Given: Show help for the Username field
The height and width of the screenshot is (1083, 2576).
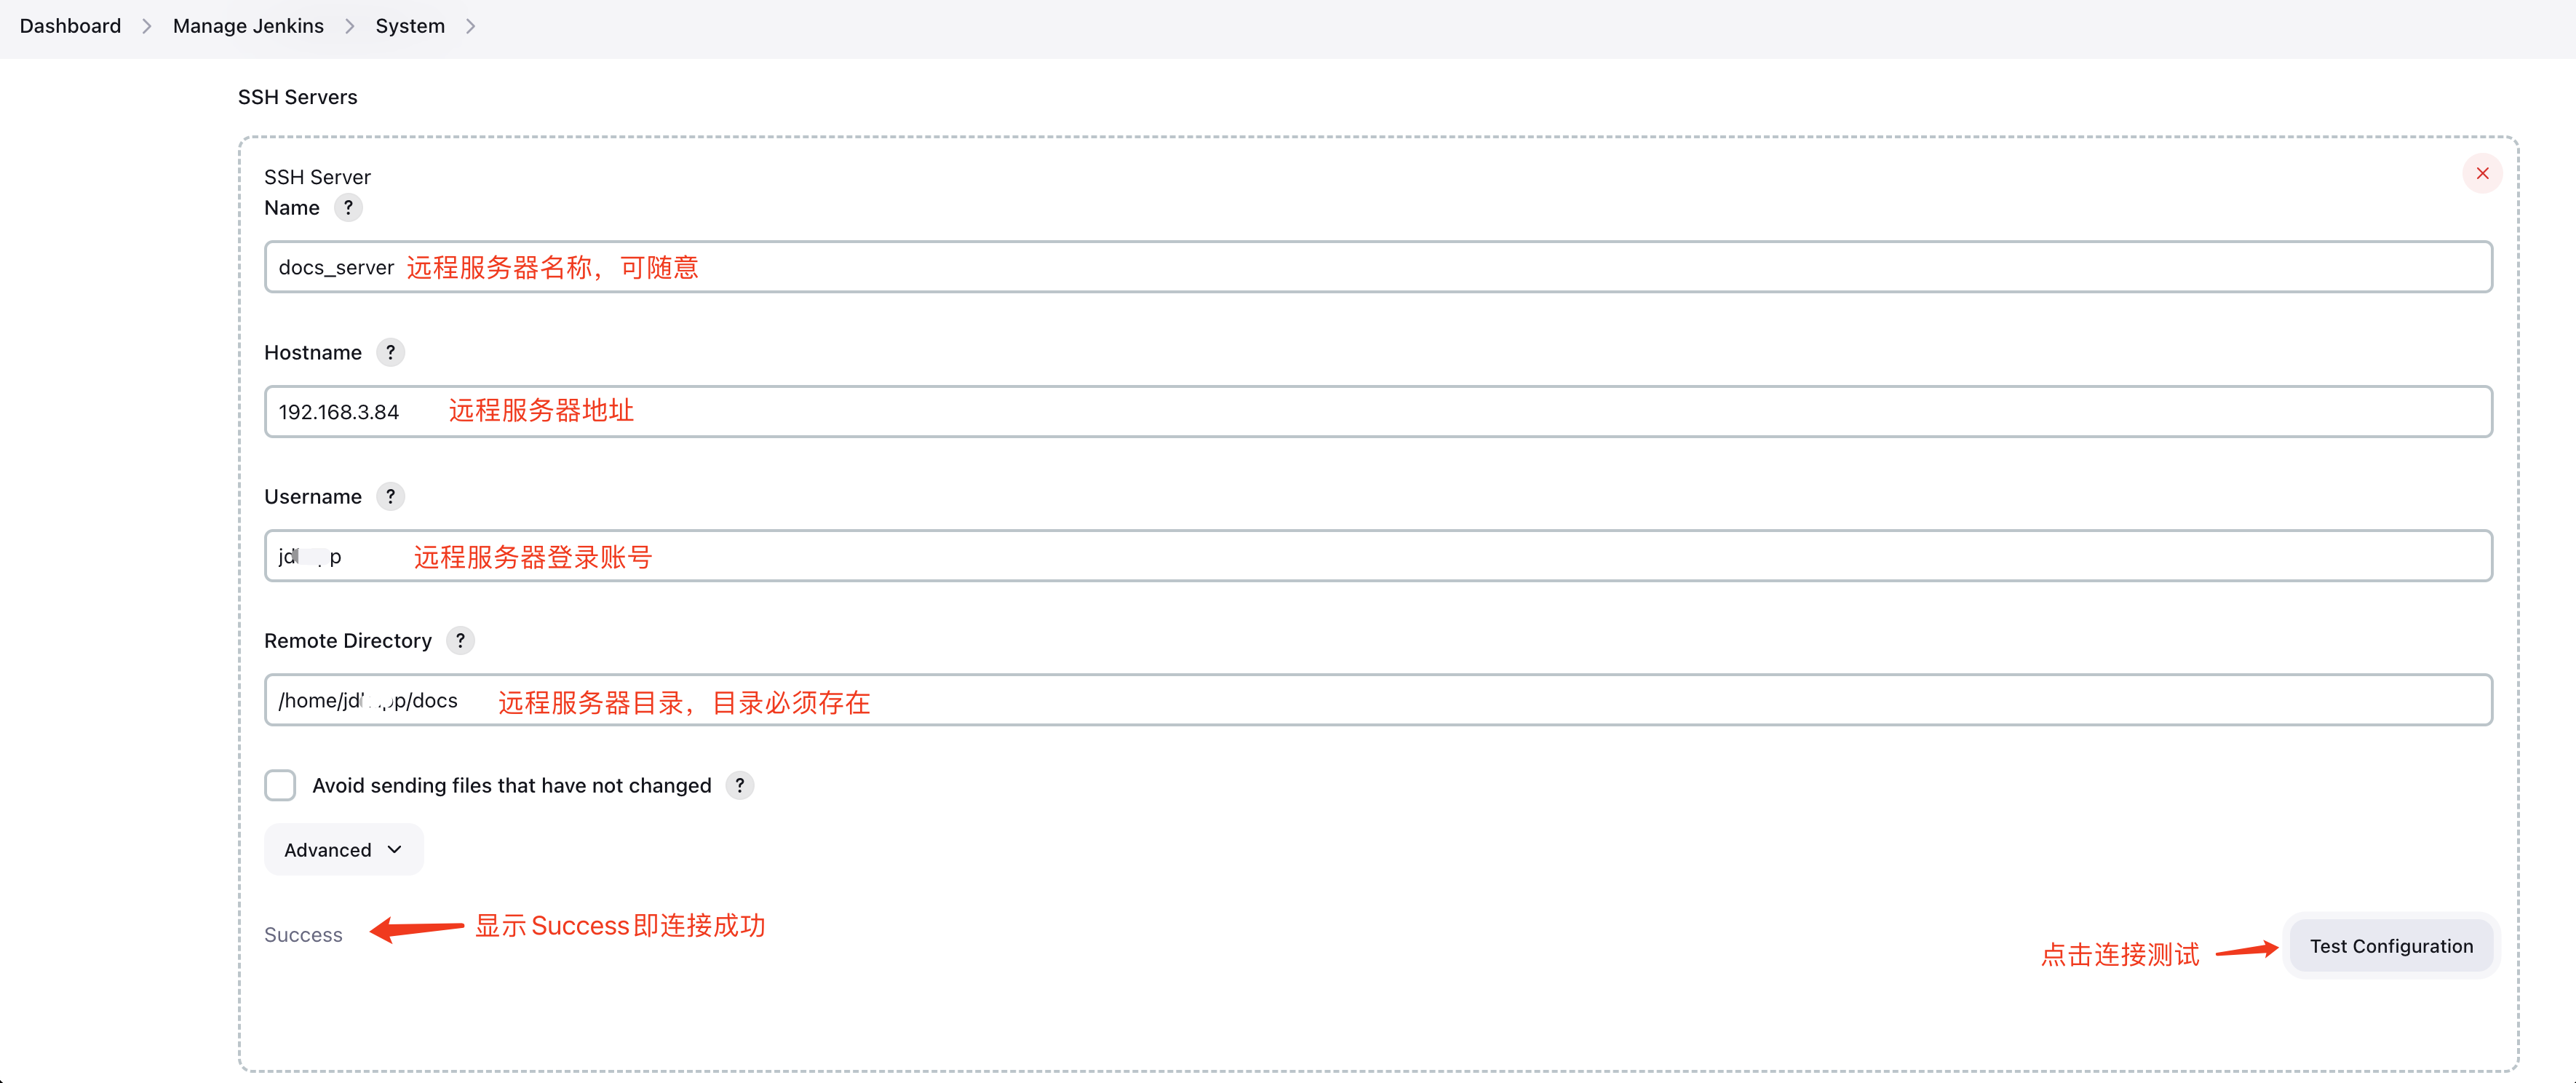Looking at the screenshot, I should coord(391,497).
